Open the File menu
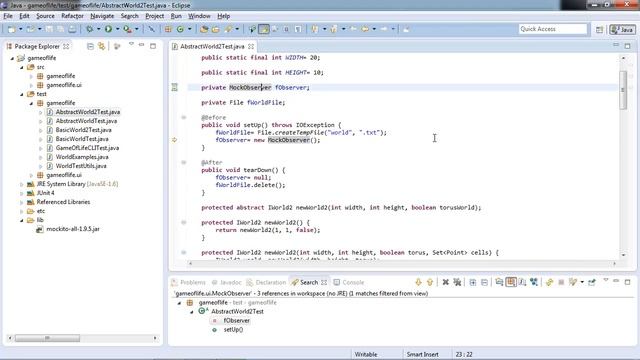Image resolution: width=640 pixels, height=360 pixels. click(x=8, y=16)
